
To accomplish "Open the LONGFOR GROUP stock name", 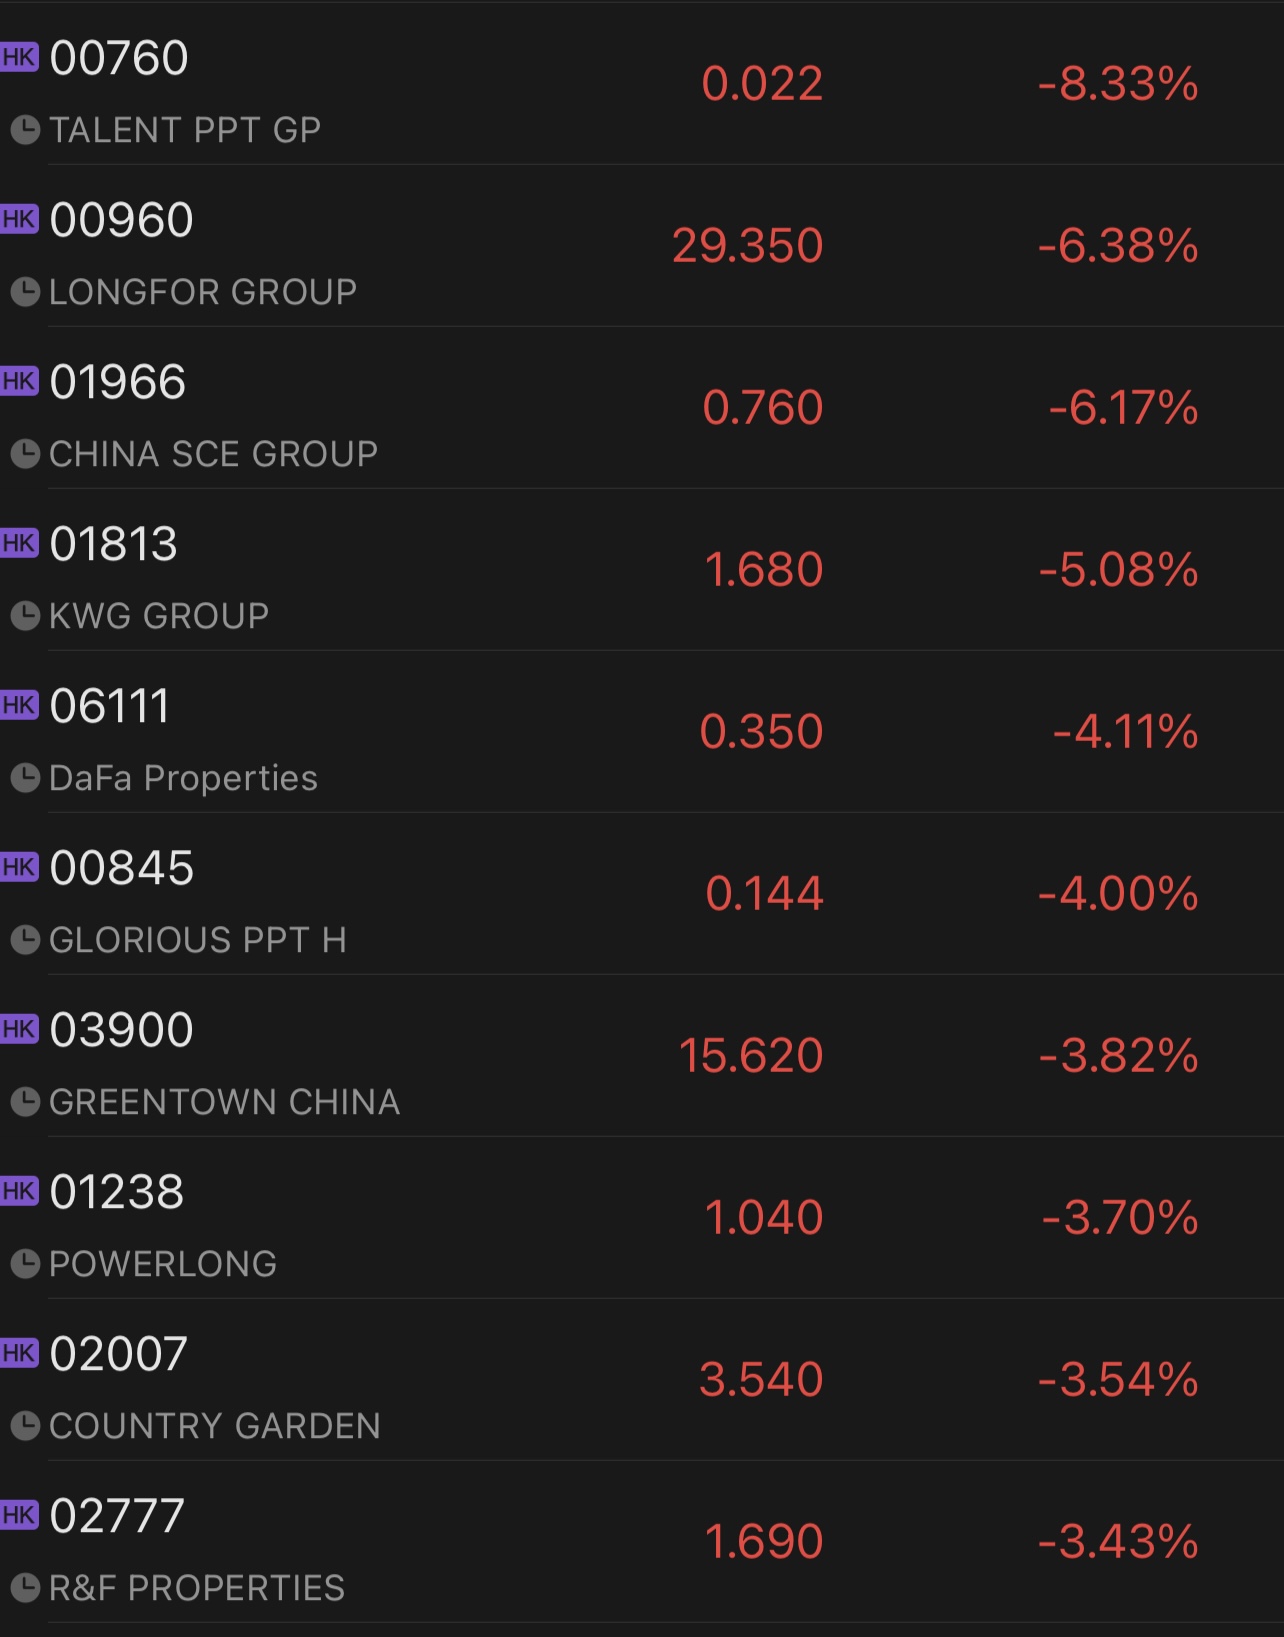I will [x=203, y=292].
